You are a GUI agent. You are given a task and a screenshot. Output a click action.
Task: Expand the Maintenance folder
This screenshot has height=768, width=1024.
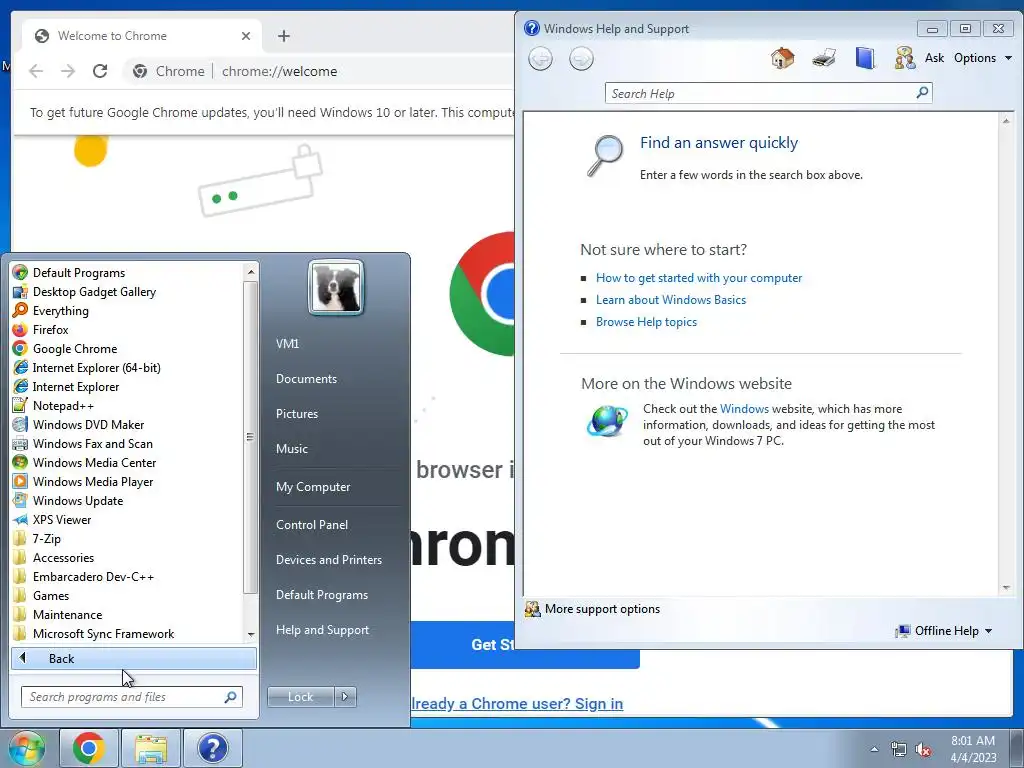pos(67,615)
